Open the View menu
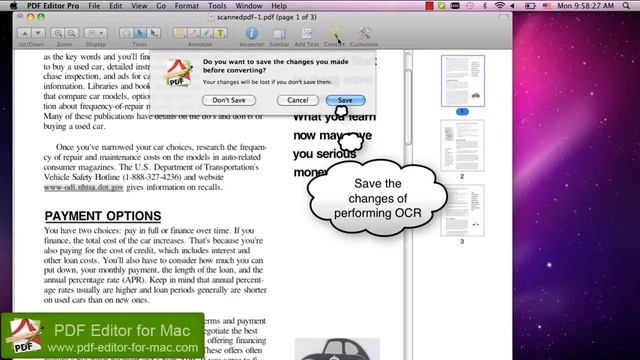640x360 pixels. point(139,6)
